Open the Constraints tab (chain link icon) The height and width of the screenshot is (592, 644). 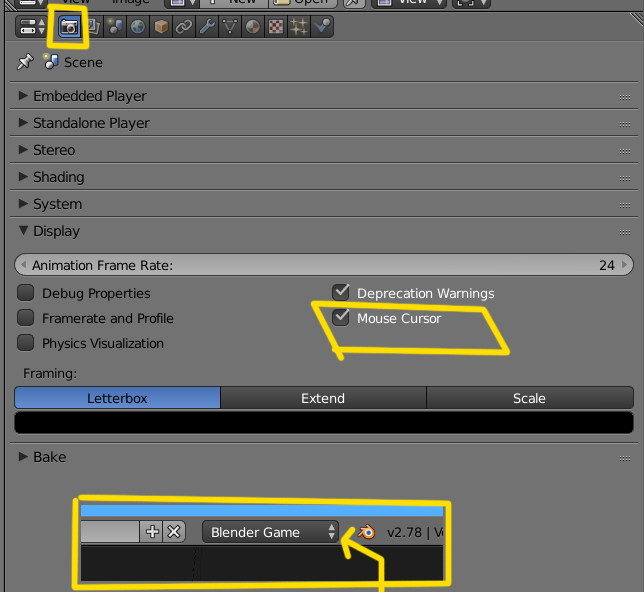[x=184, y=27]
